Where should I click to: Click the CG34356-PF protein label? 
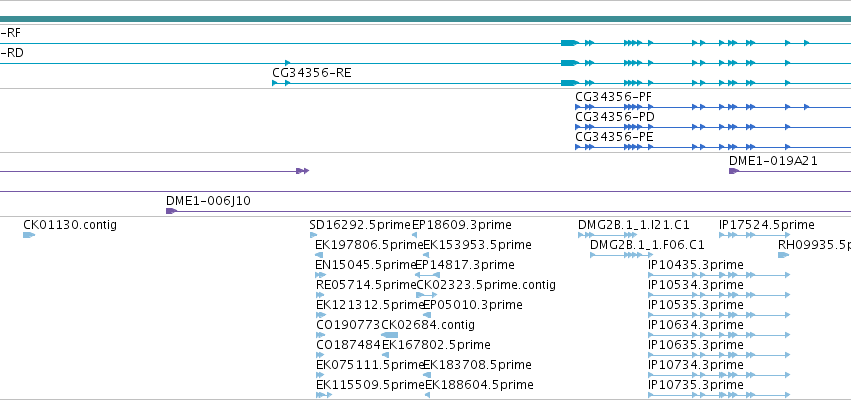point(613,97)
